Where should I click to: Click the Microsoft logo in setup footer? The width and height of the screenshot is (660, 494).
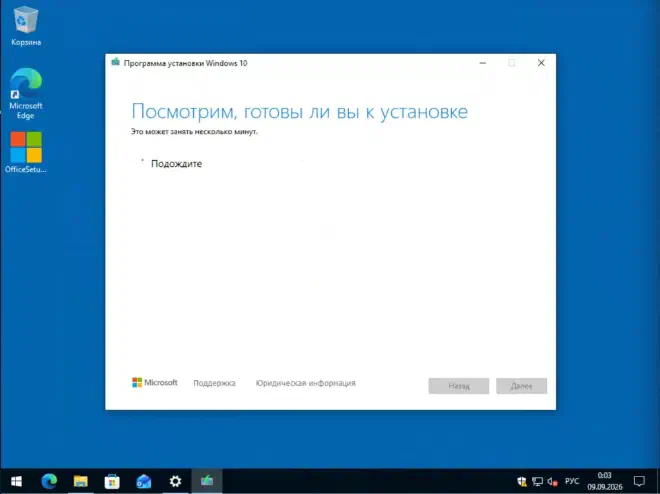pyautogui.click(x=154, y=382)
